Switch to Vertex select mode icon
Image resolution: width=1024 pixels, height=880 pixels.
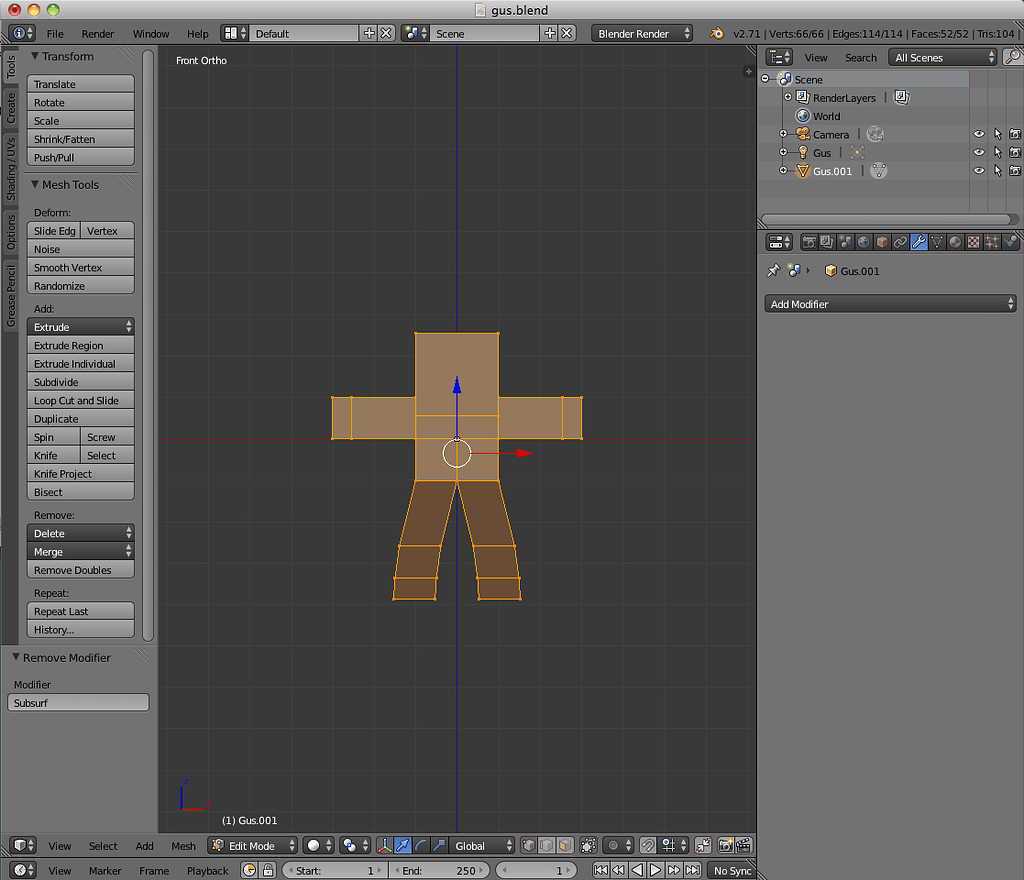528,845
